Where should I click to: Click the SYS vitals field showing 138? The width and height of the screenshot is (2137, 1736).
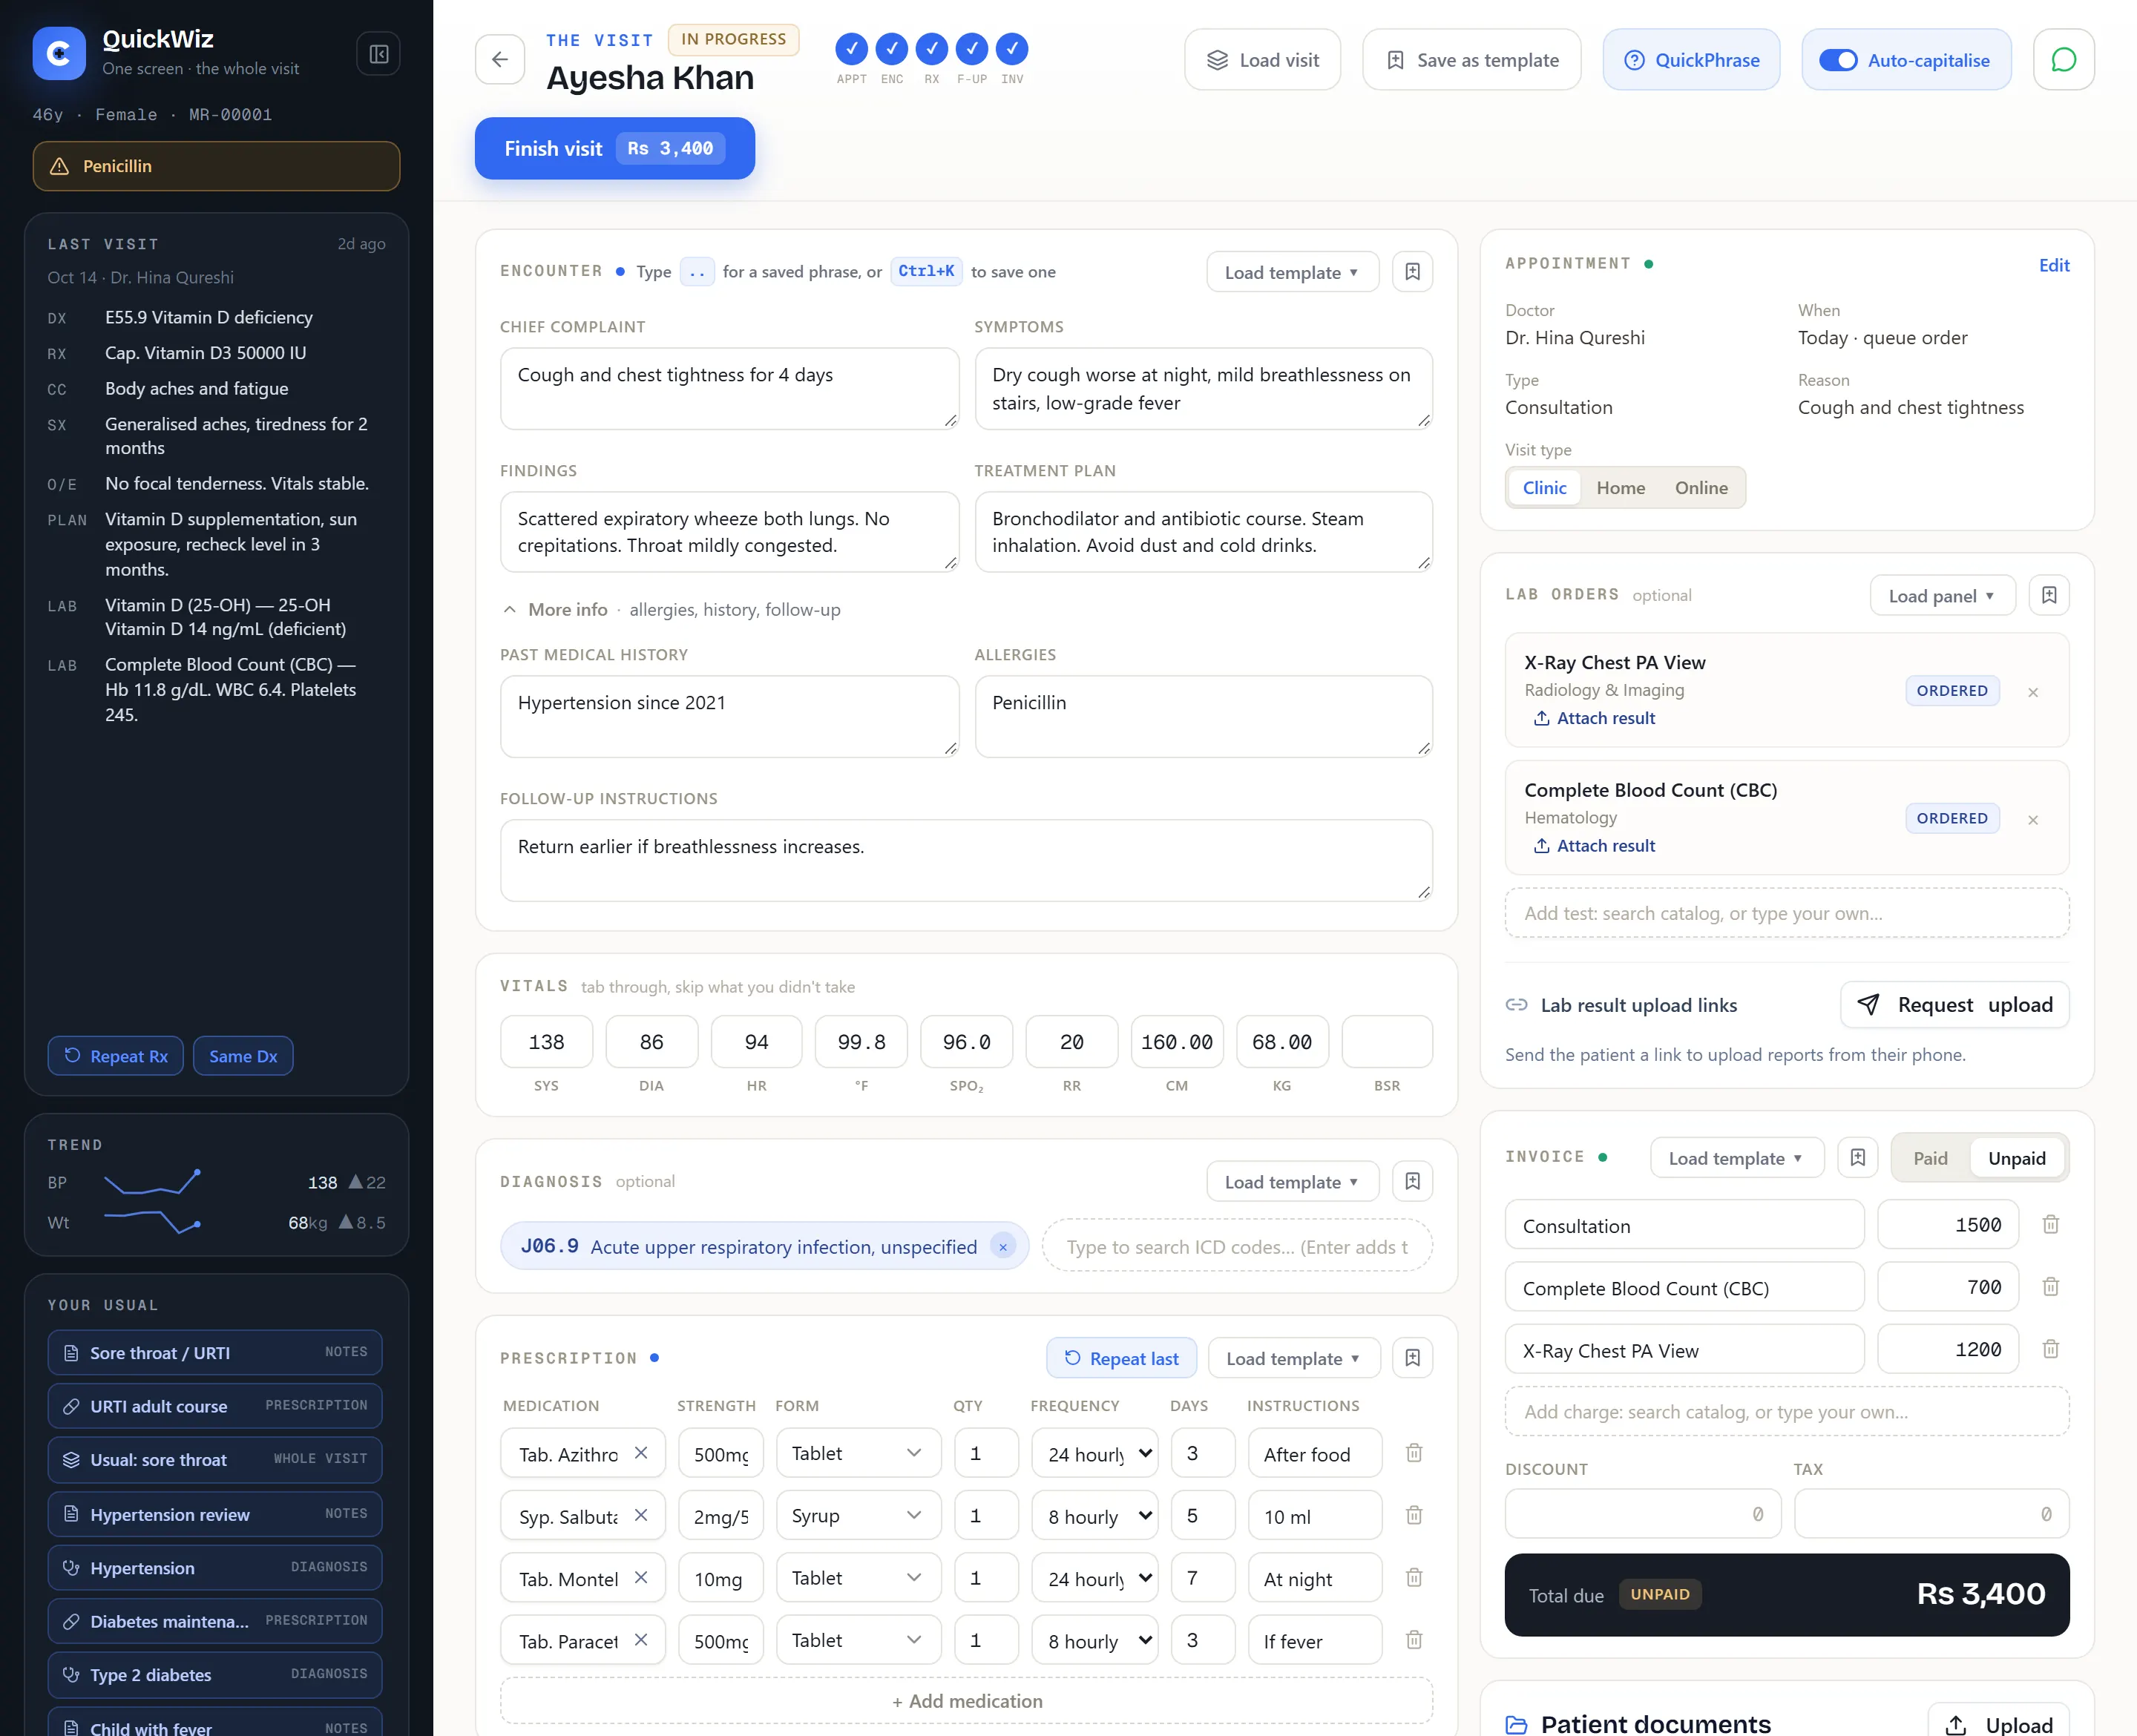coord(546,1042)
